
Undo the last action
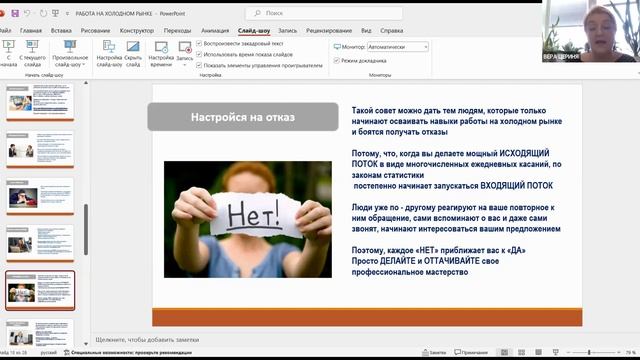(x=27, y=13)
